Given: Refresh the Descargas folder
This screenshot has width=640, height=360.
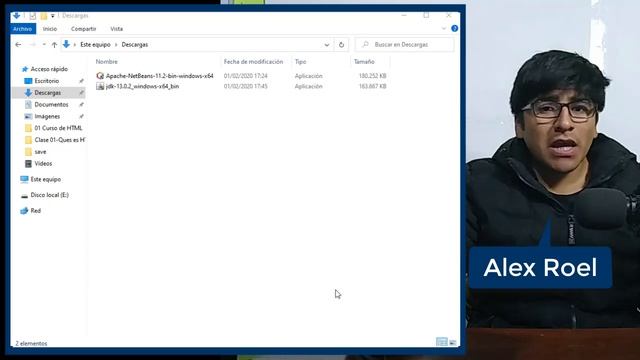Looking at the screenshot, I should [341, 45].
